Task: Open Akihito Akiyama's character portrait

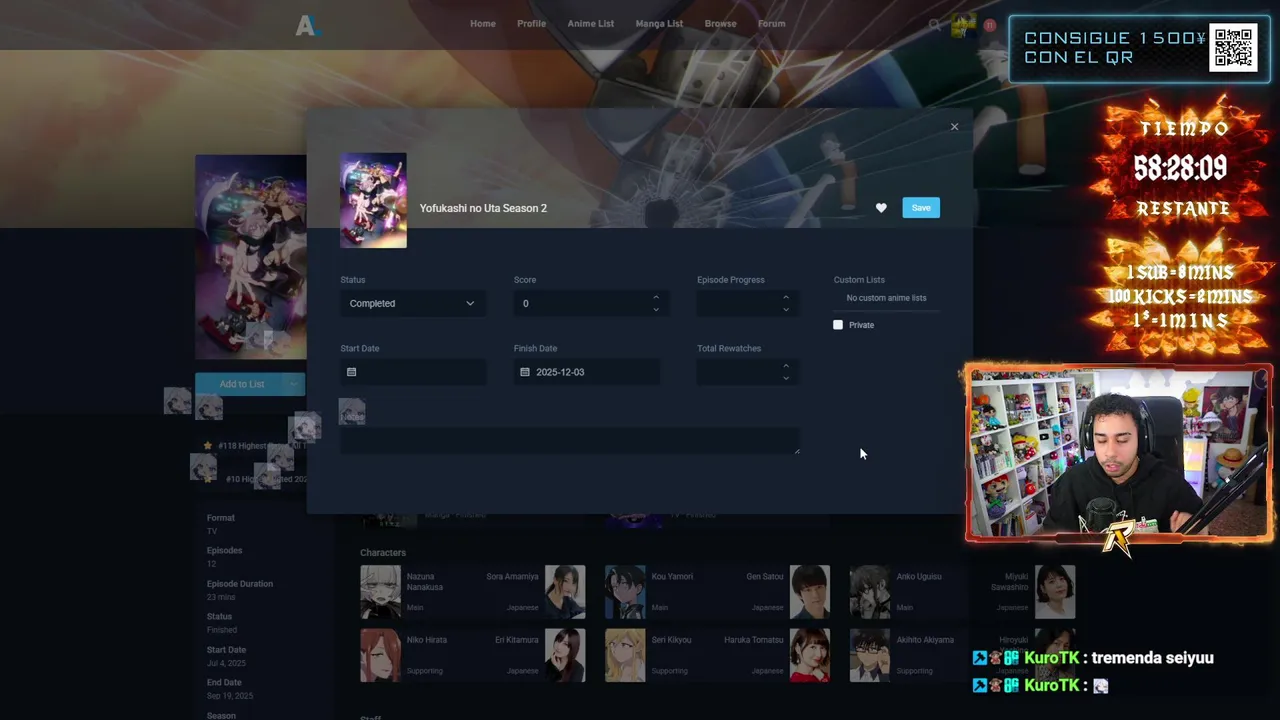Action: (870, 655)
